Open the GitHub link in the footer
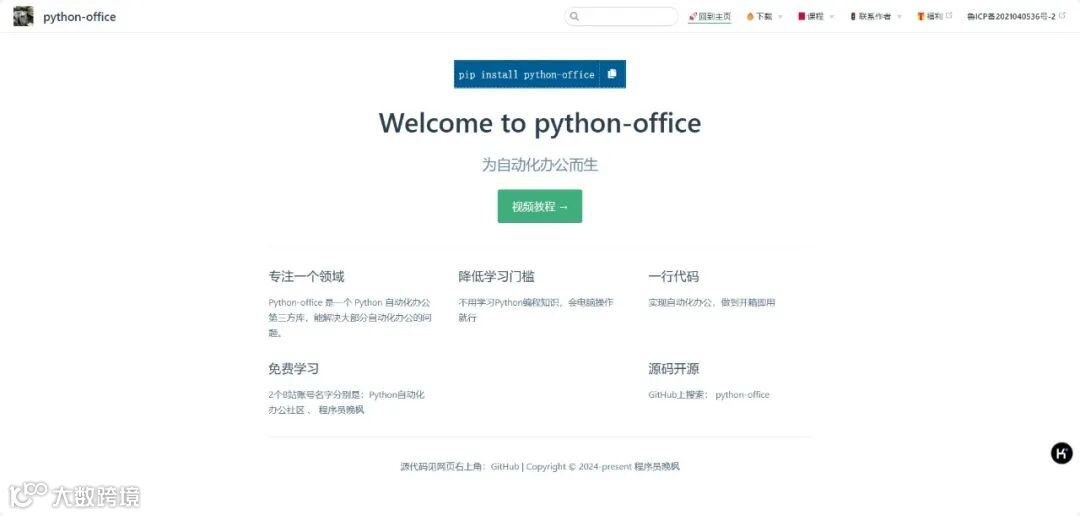Screen dimensions: 1080x516 505,466
